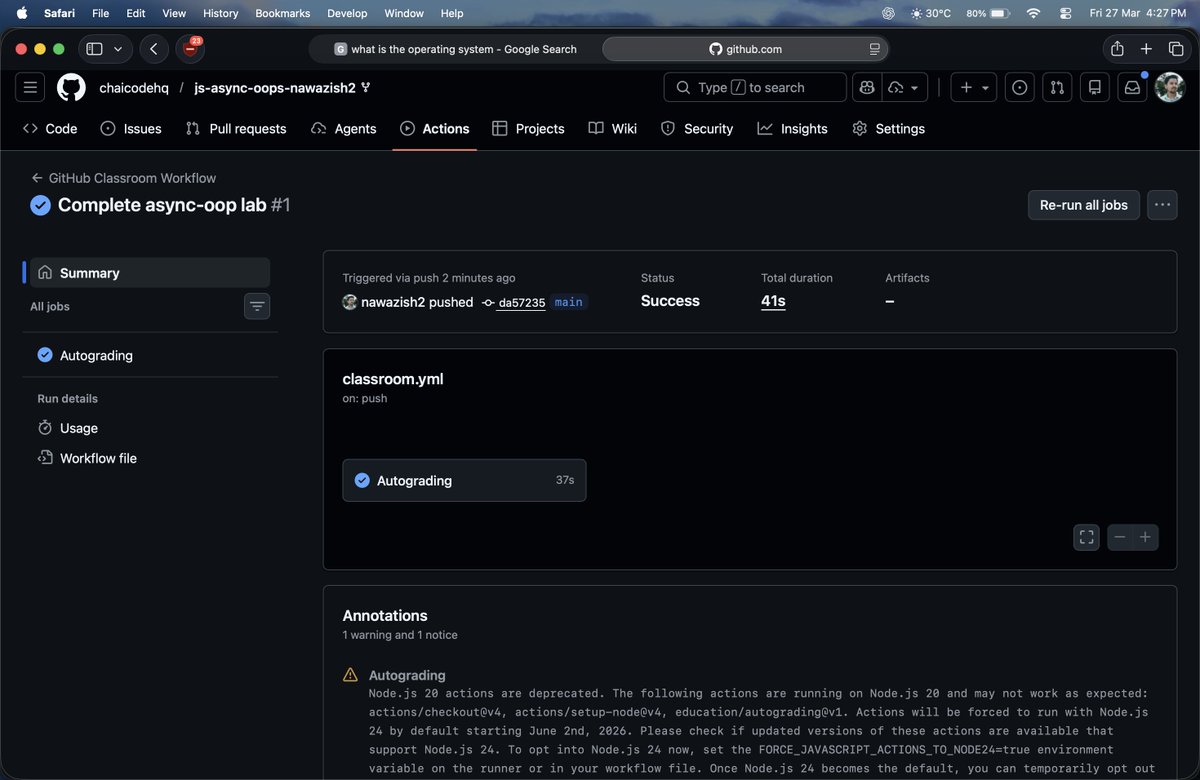Viewport: 1200px width, 780px height.
Task: Click the plus create-new button
Action: click(966, 88)
